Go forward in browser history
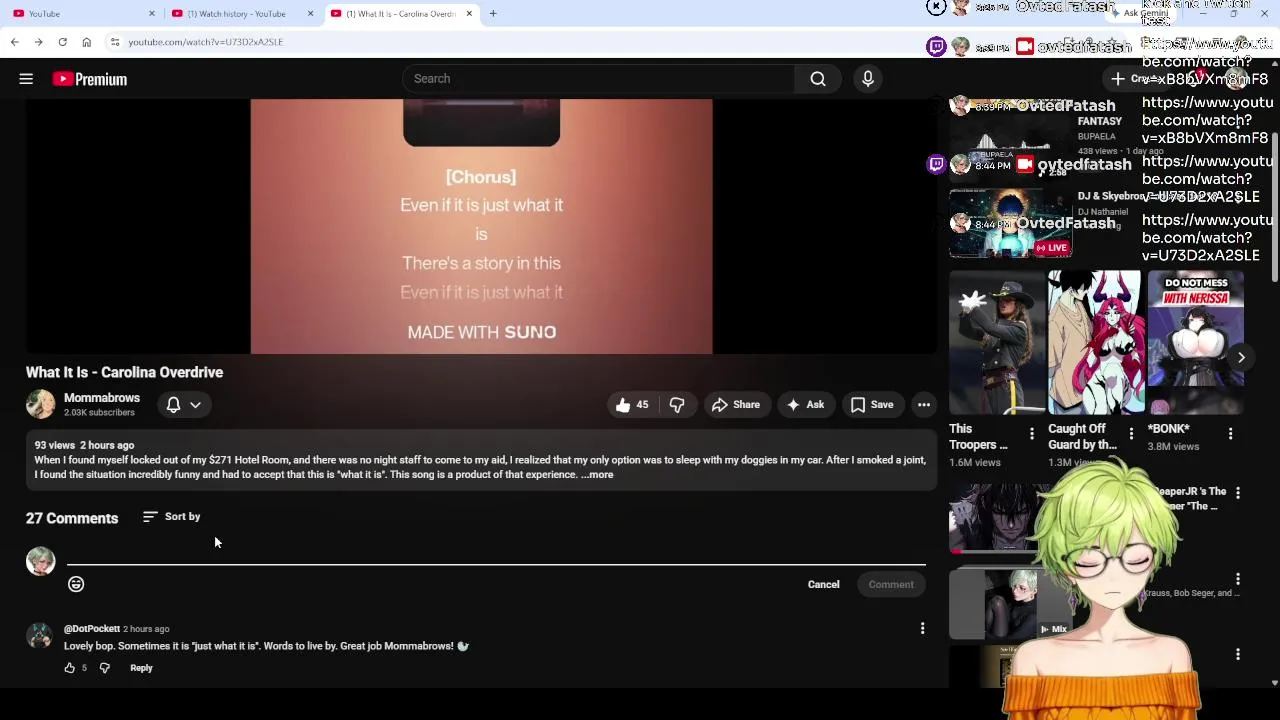Image resolution: width=1280 pixels, height=720 pixels. [x=38, y=42]
